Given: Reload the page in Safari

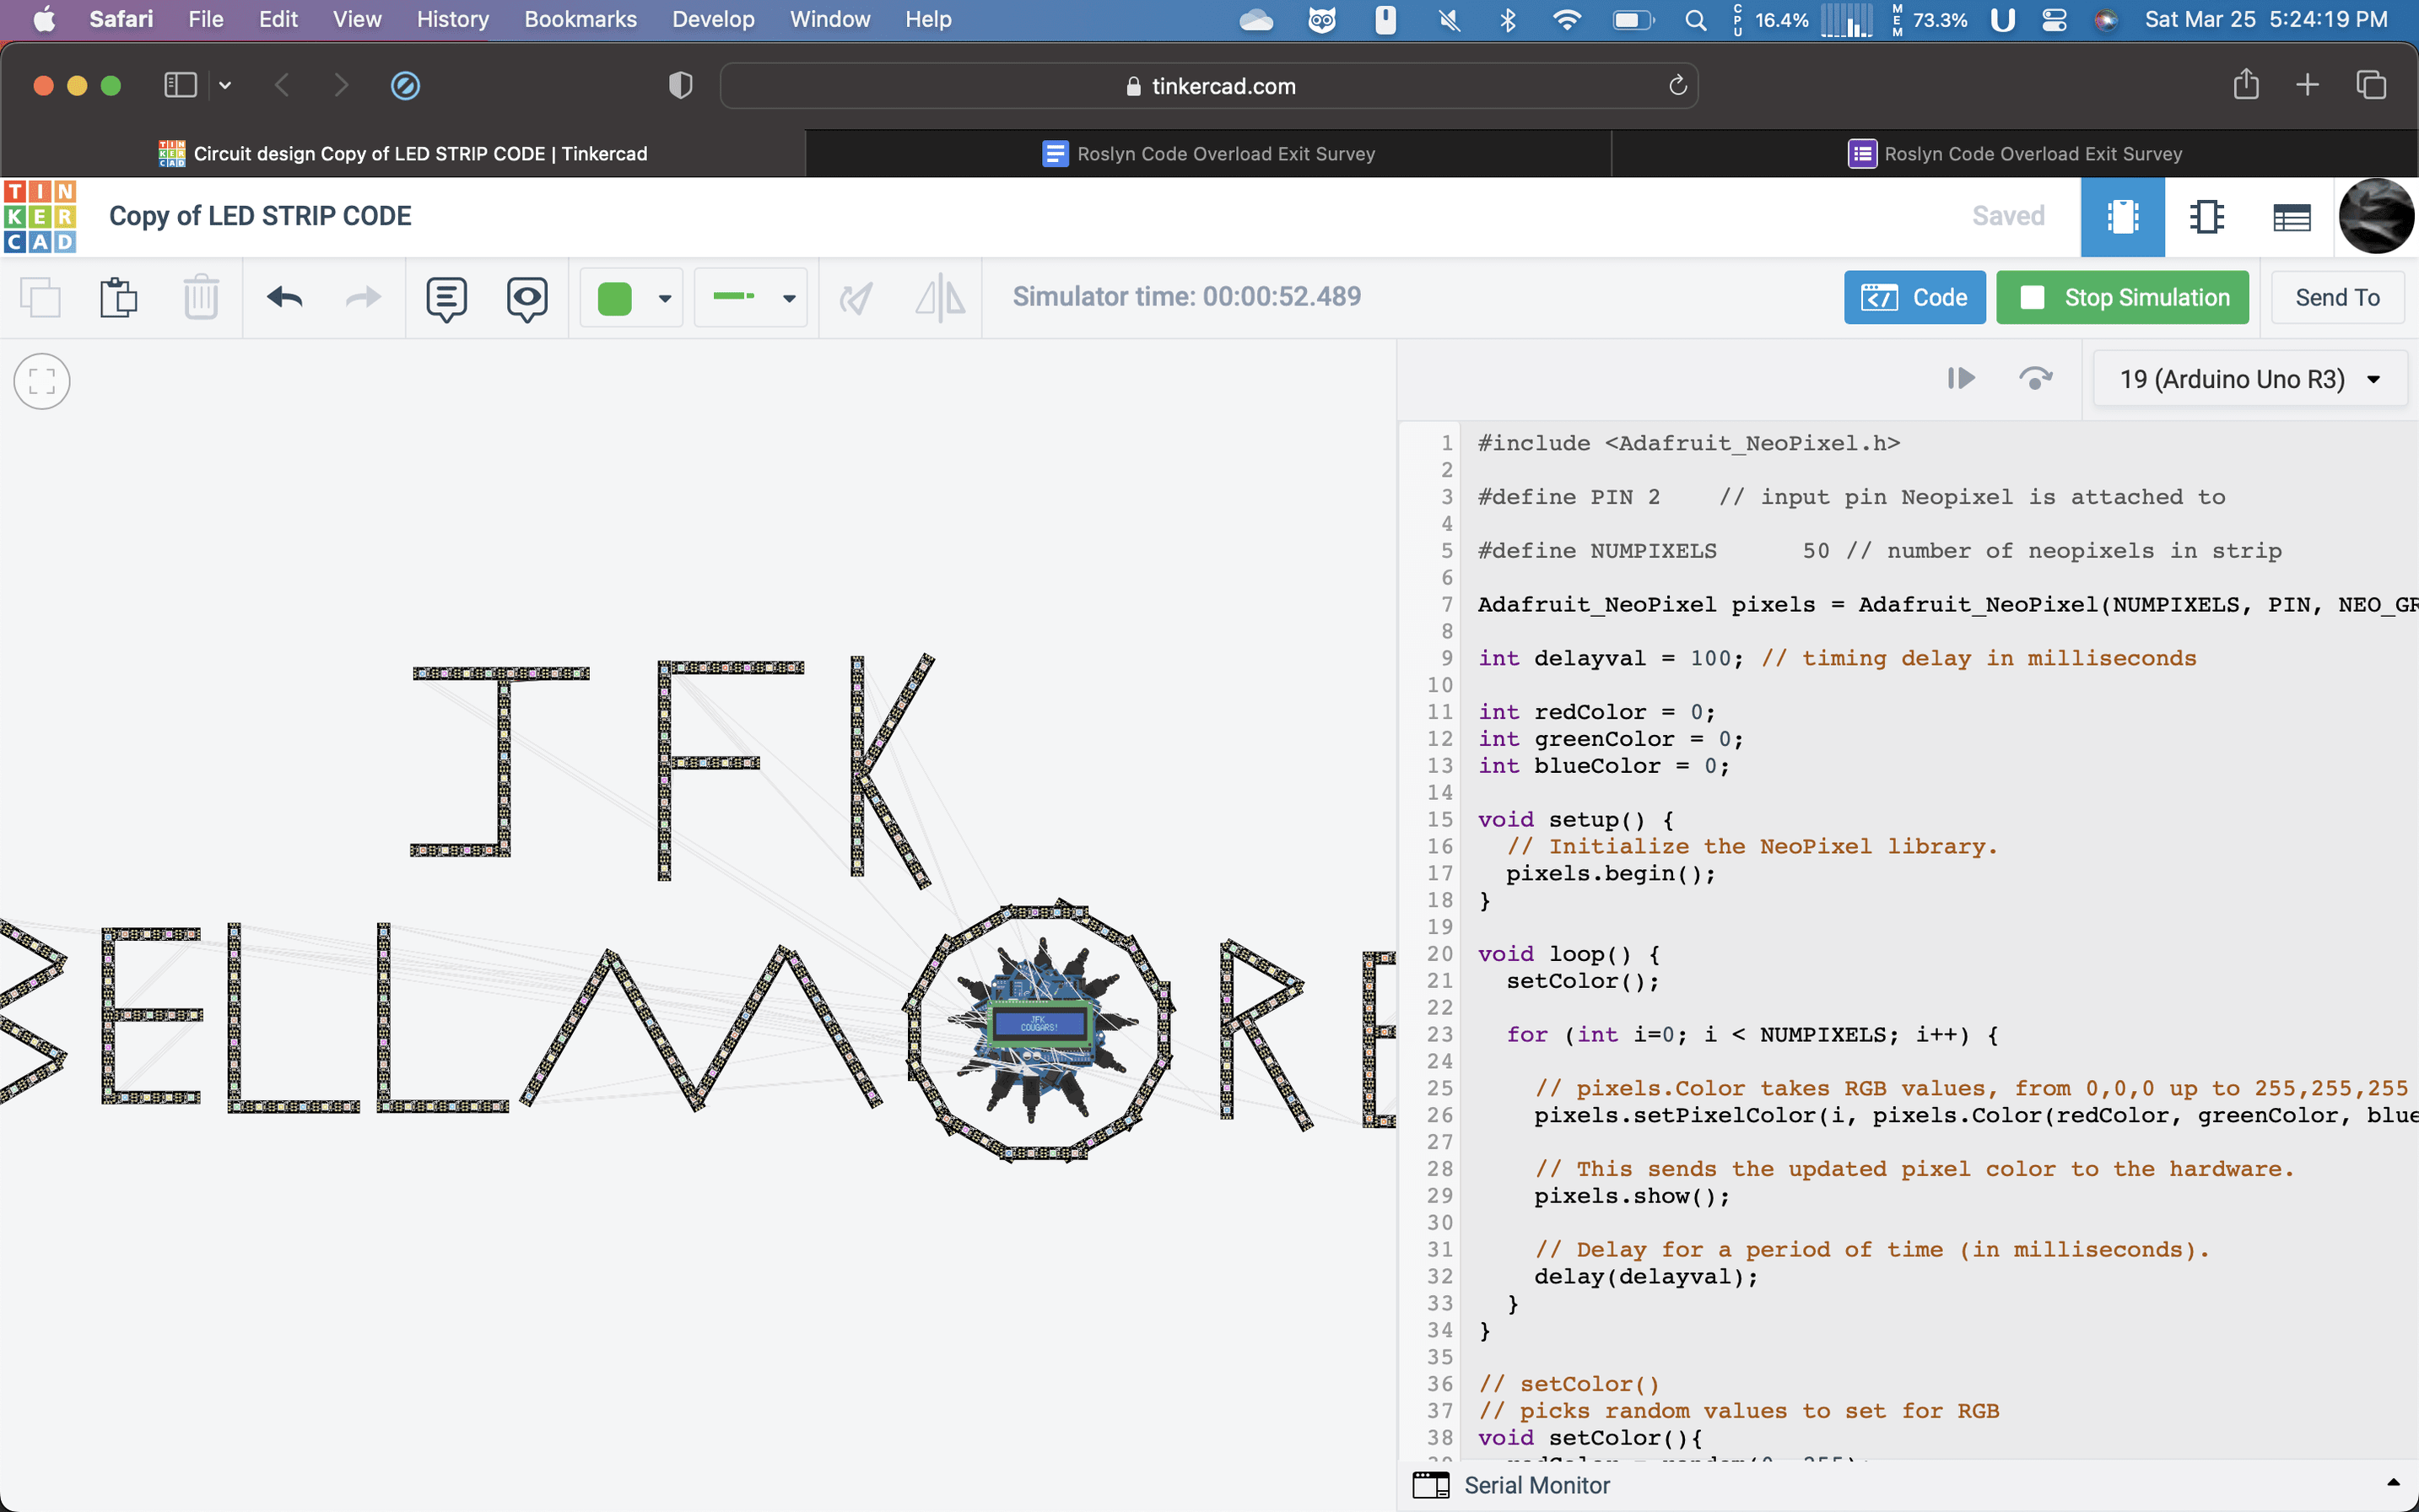Looking at the screenshot, I should [1677, 86].
